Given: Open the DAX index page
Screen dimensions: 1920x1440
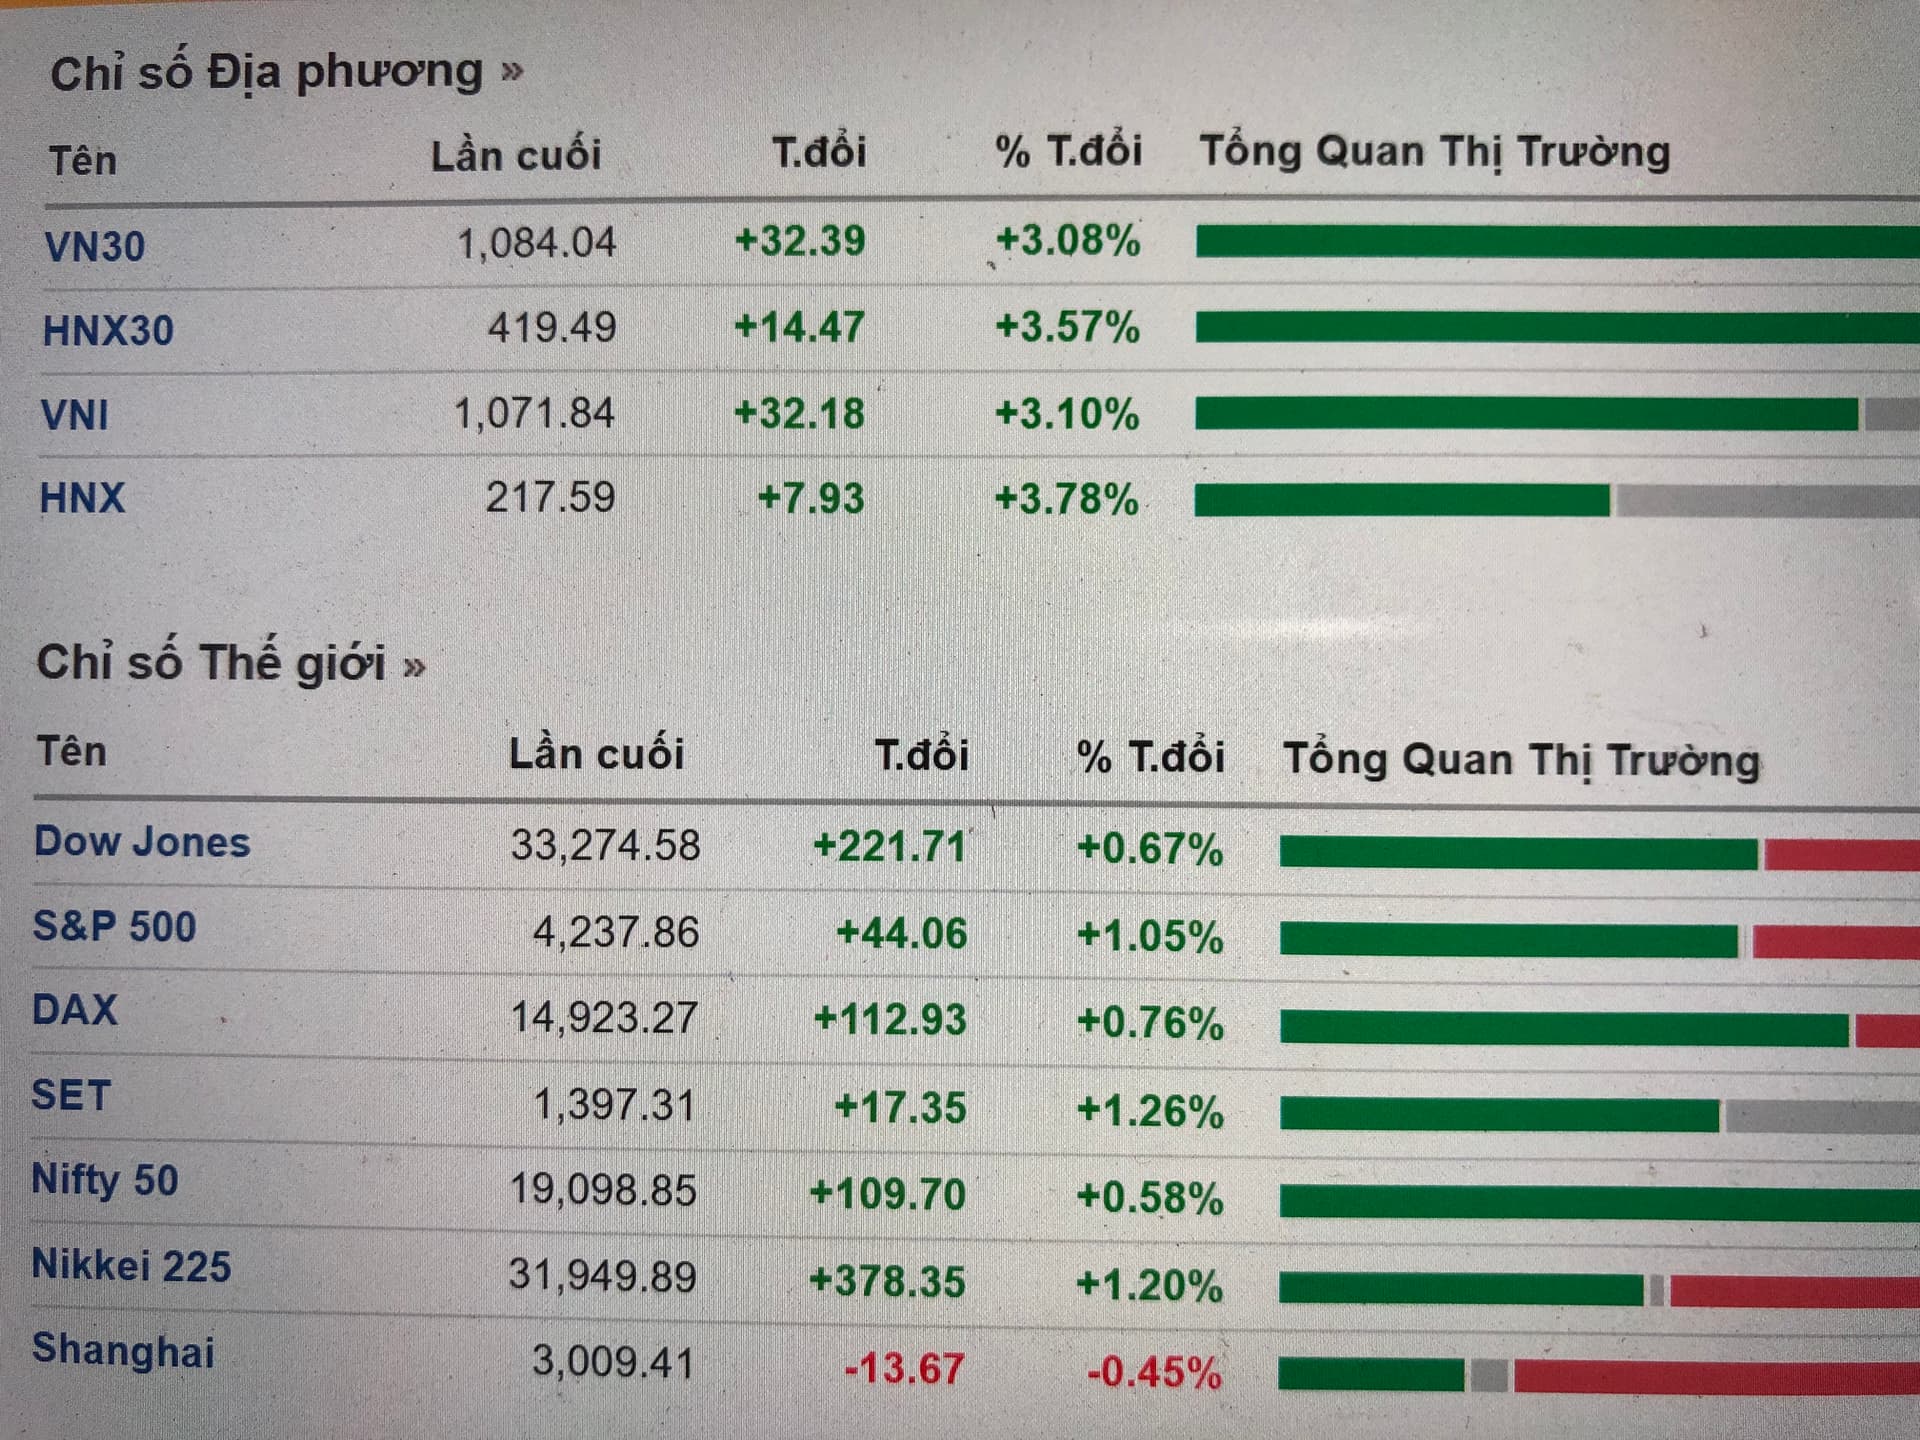Looking at the screenshot, I should pyautogui.click(x=75, y=1010).
